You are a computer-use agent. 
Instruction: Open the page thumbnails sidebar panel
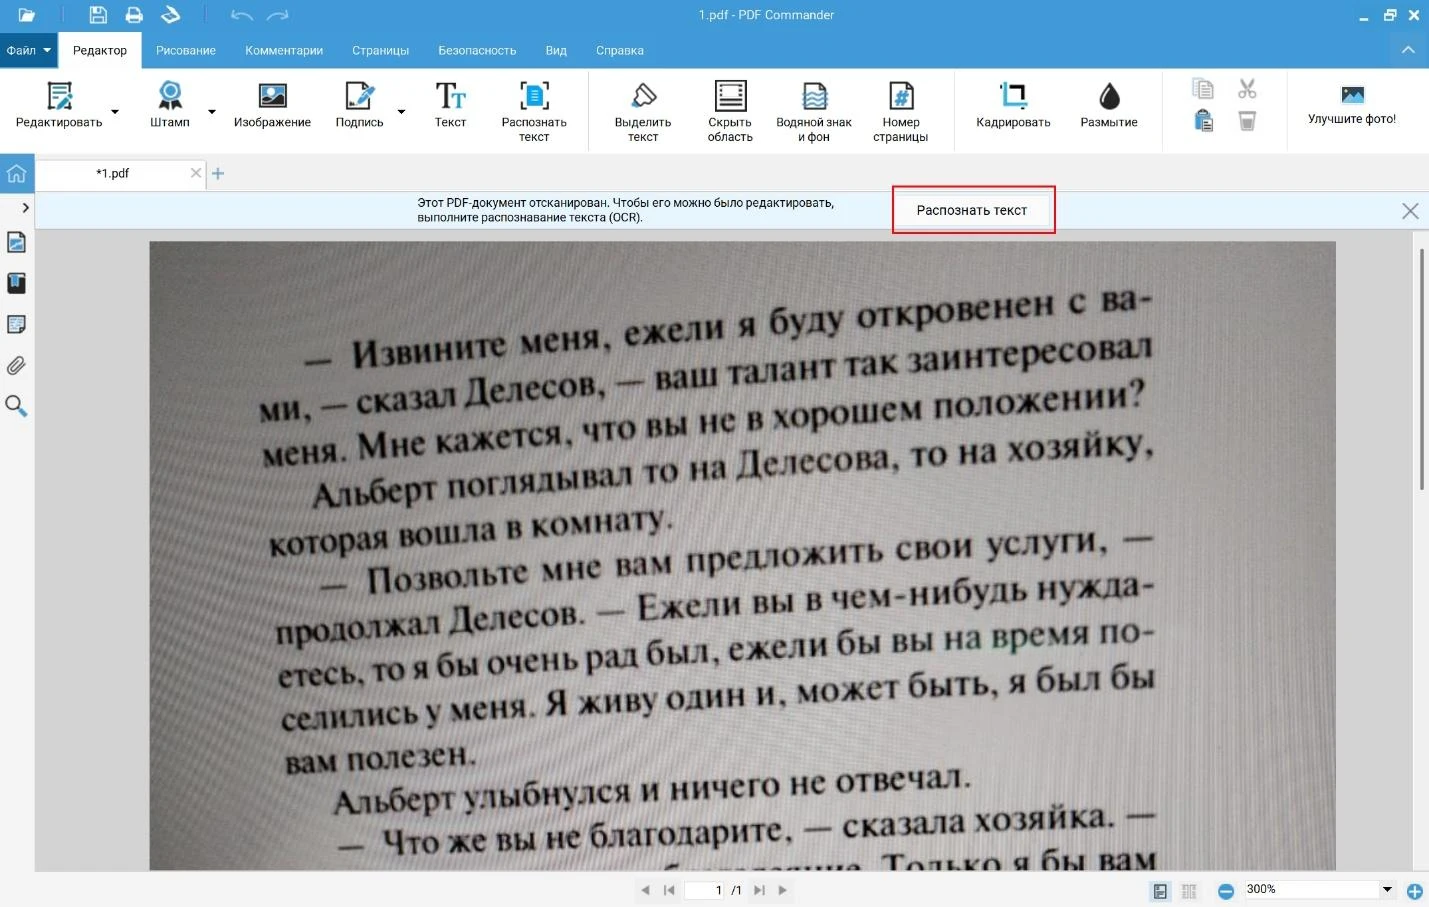point(16,242)
